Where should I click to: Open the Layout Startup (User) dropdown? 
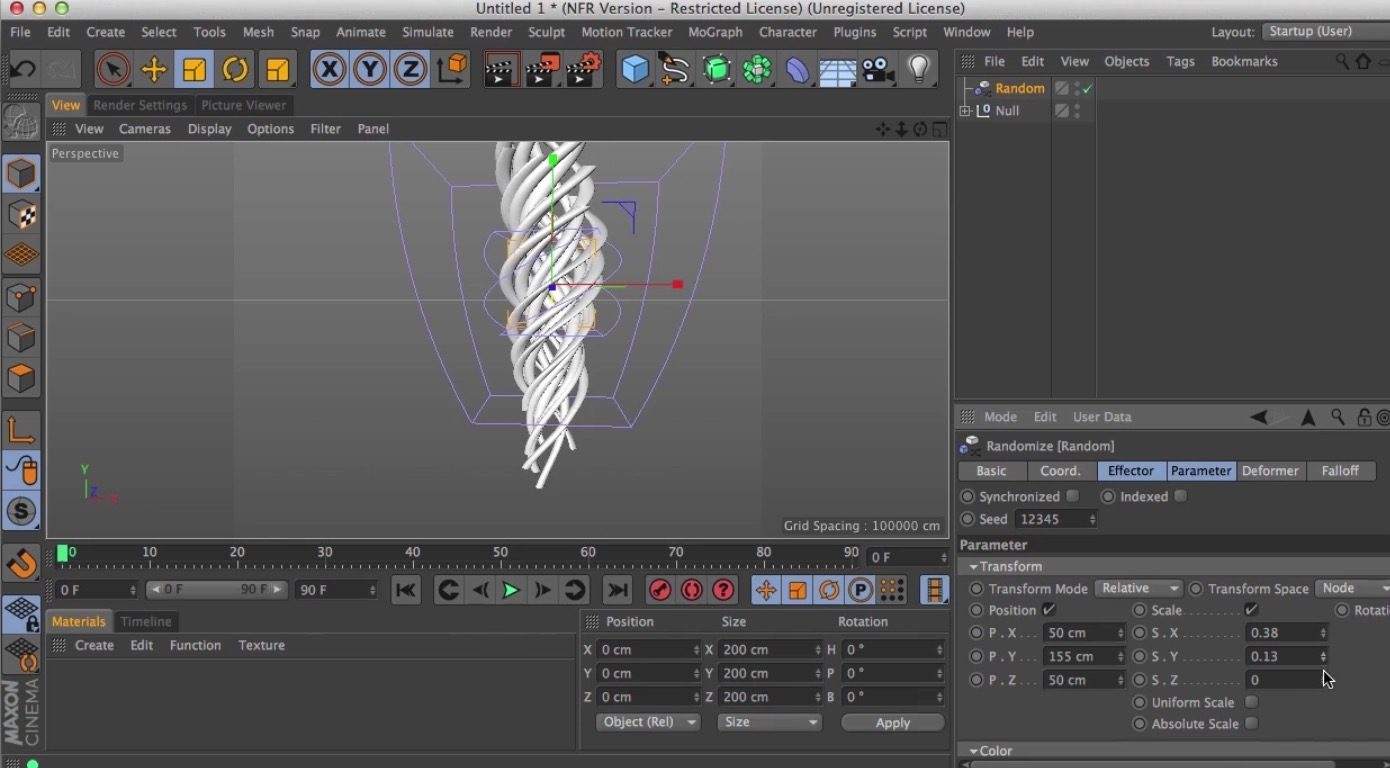(1324, 31)
